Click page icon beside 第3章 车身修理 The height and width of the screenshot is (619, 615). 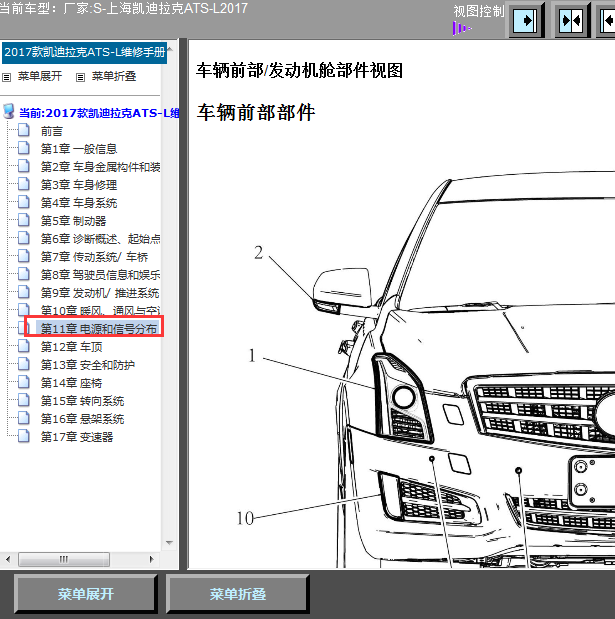[24, 184]
